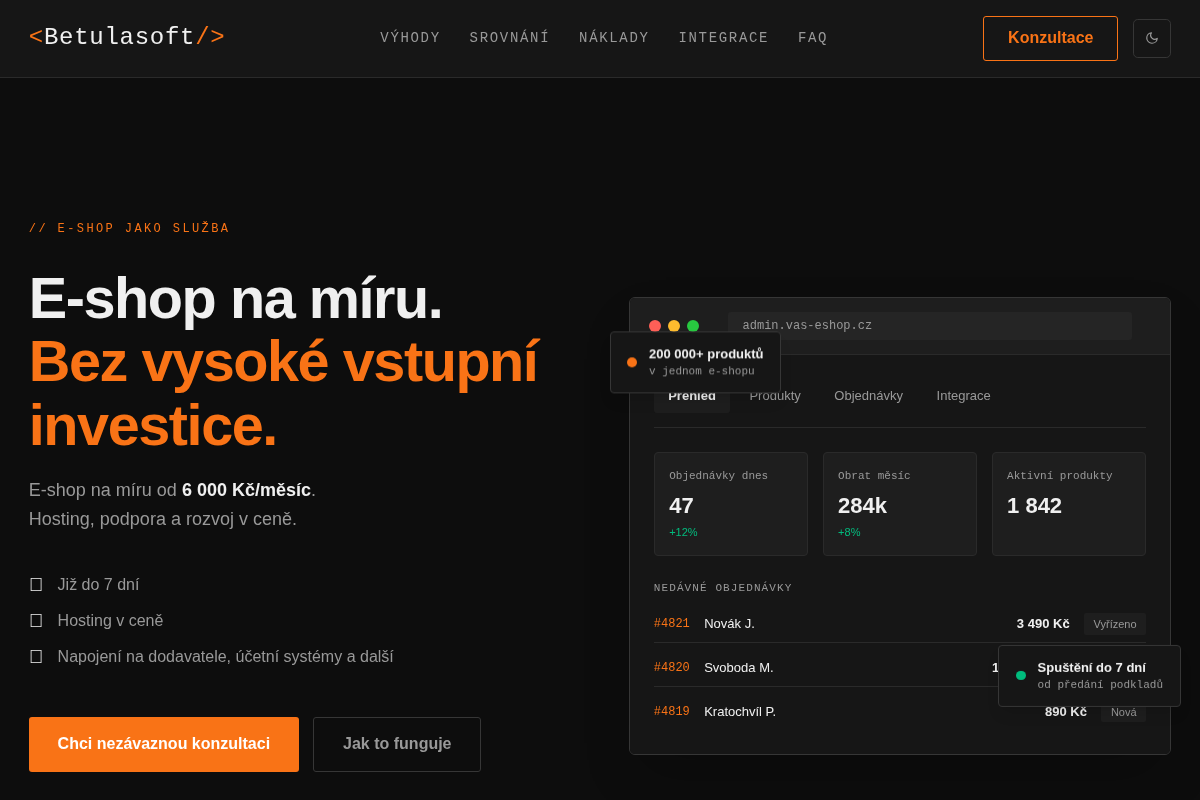Switch to the Produkty tab
Screen dimensions: 1200x800
[775, 396]
